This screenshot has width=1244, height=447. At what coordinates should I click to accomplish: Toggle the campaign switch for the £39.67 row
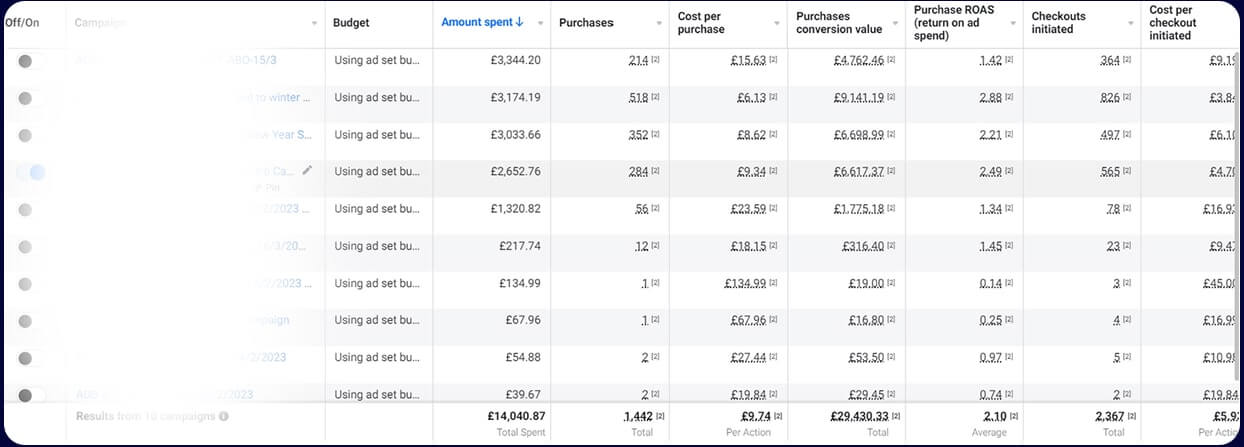26,394
